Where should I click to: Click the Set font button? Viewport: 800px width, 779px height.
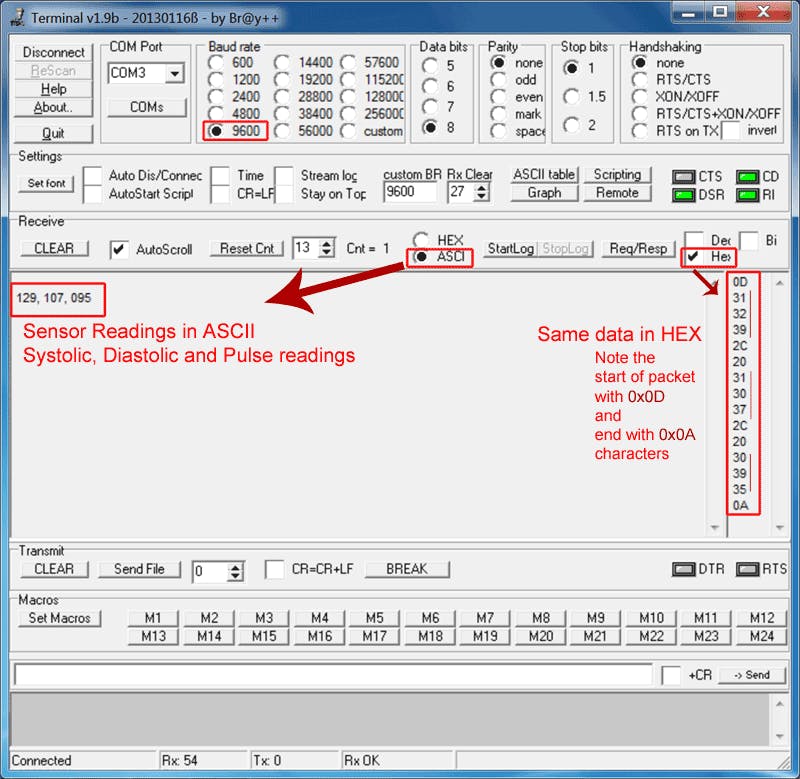[x=46, y=183]
